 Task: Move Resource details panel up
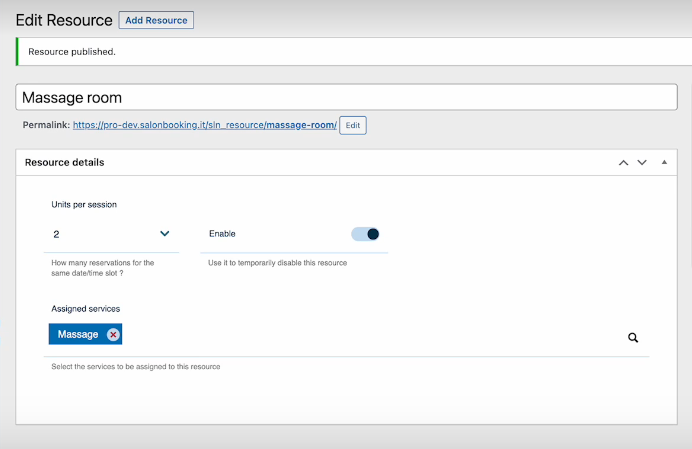coord(623,162)
